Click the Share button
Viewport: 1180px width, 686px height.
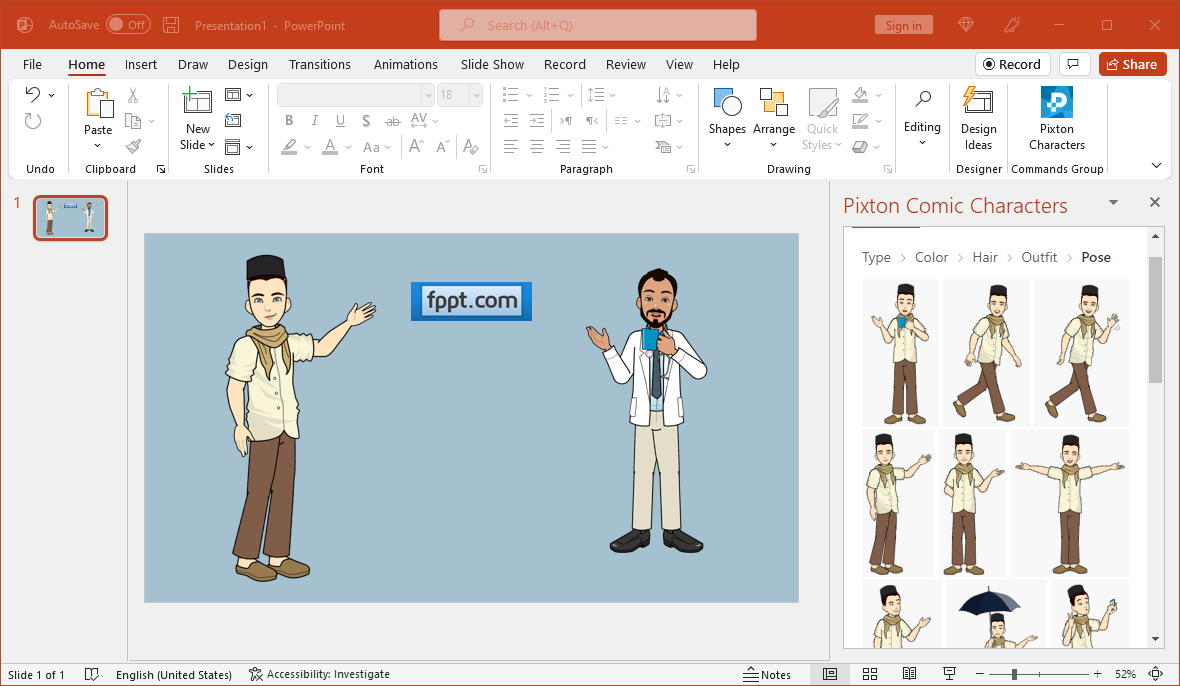[1132, 64]
